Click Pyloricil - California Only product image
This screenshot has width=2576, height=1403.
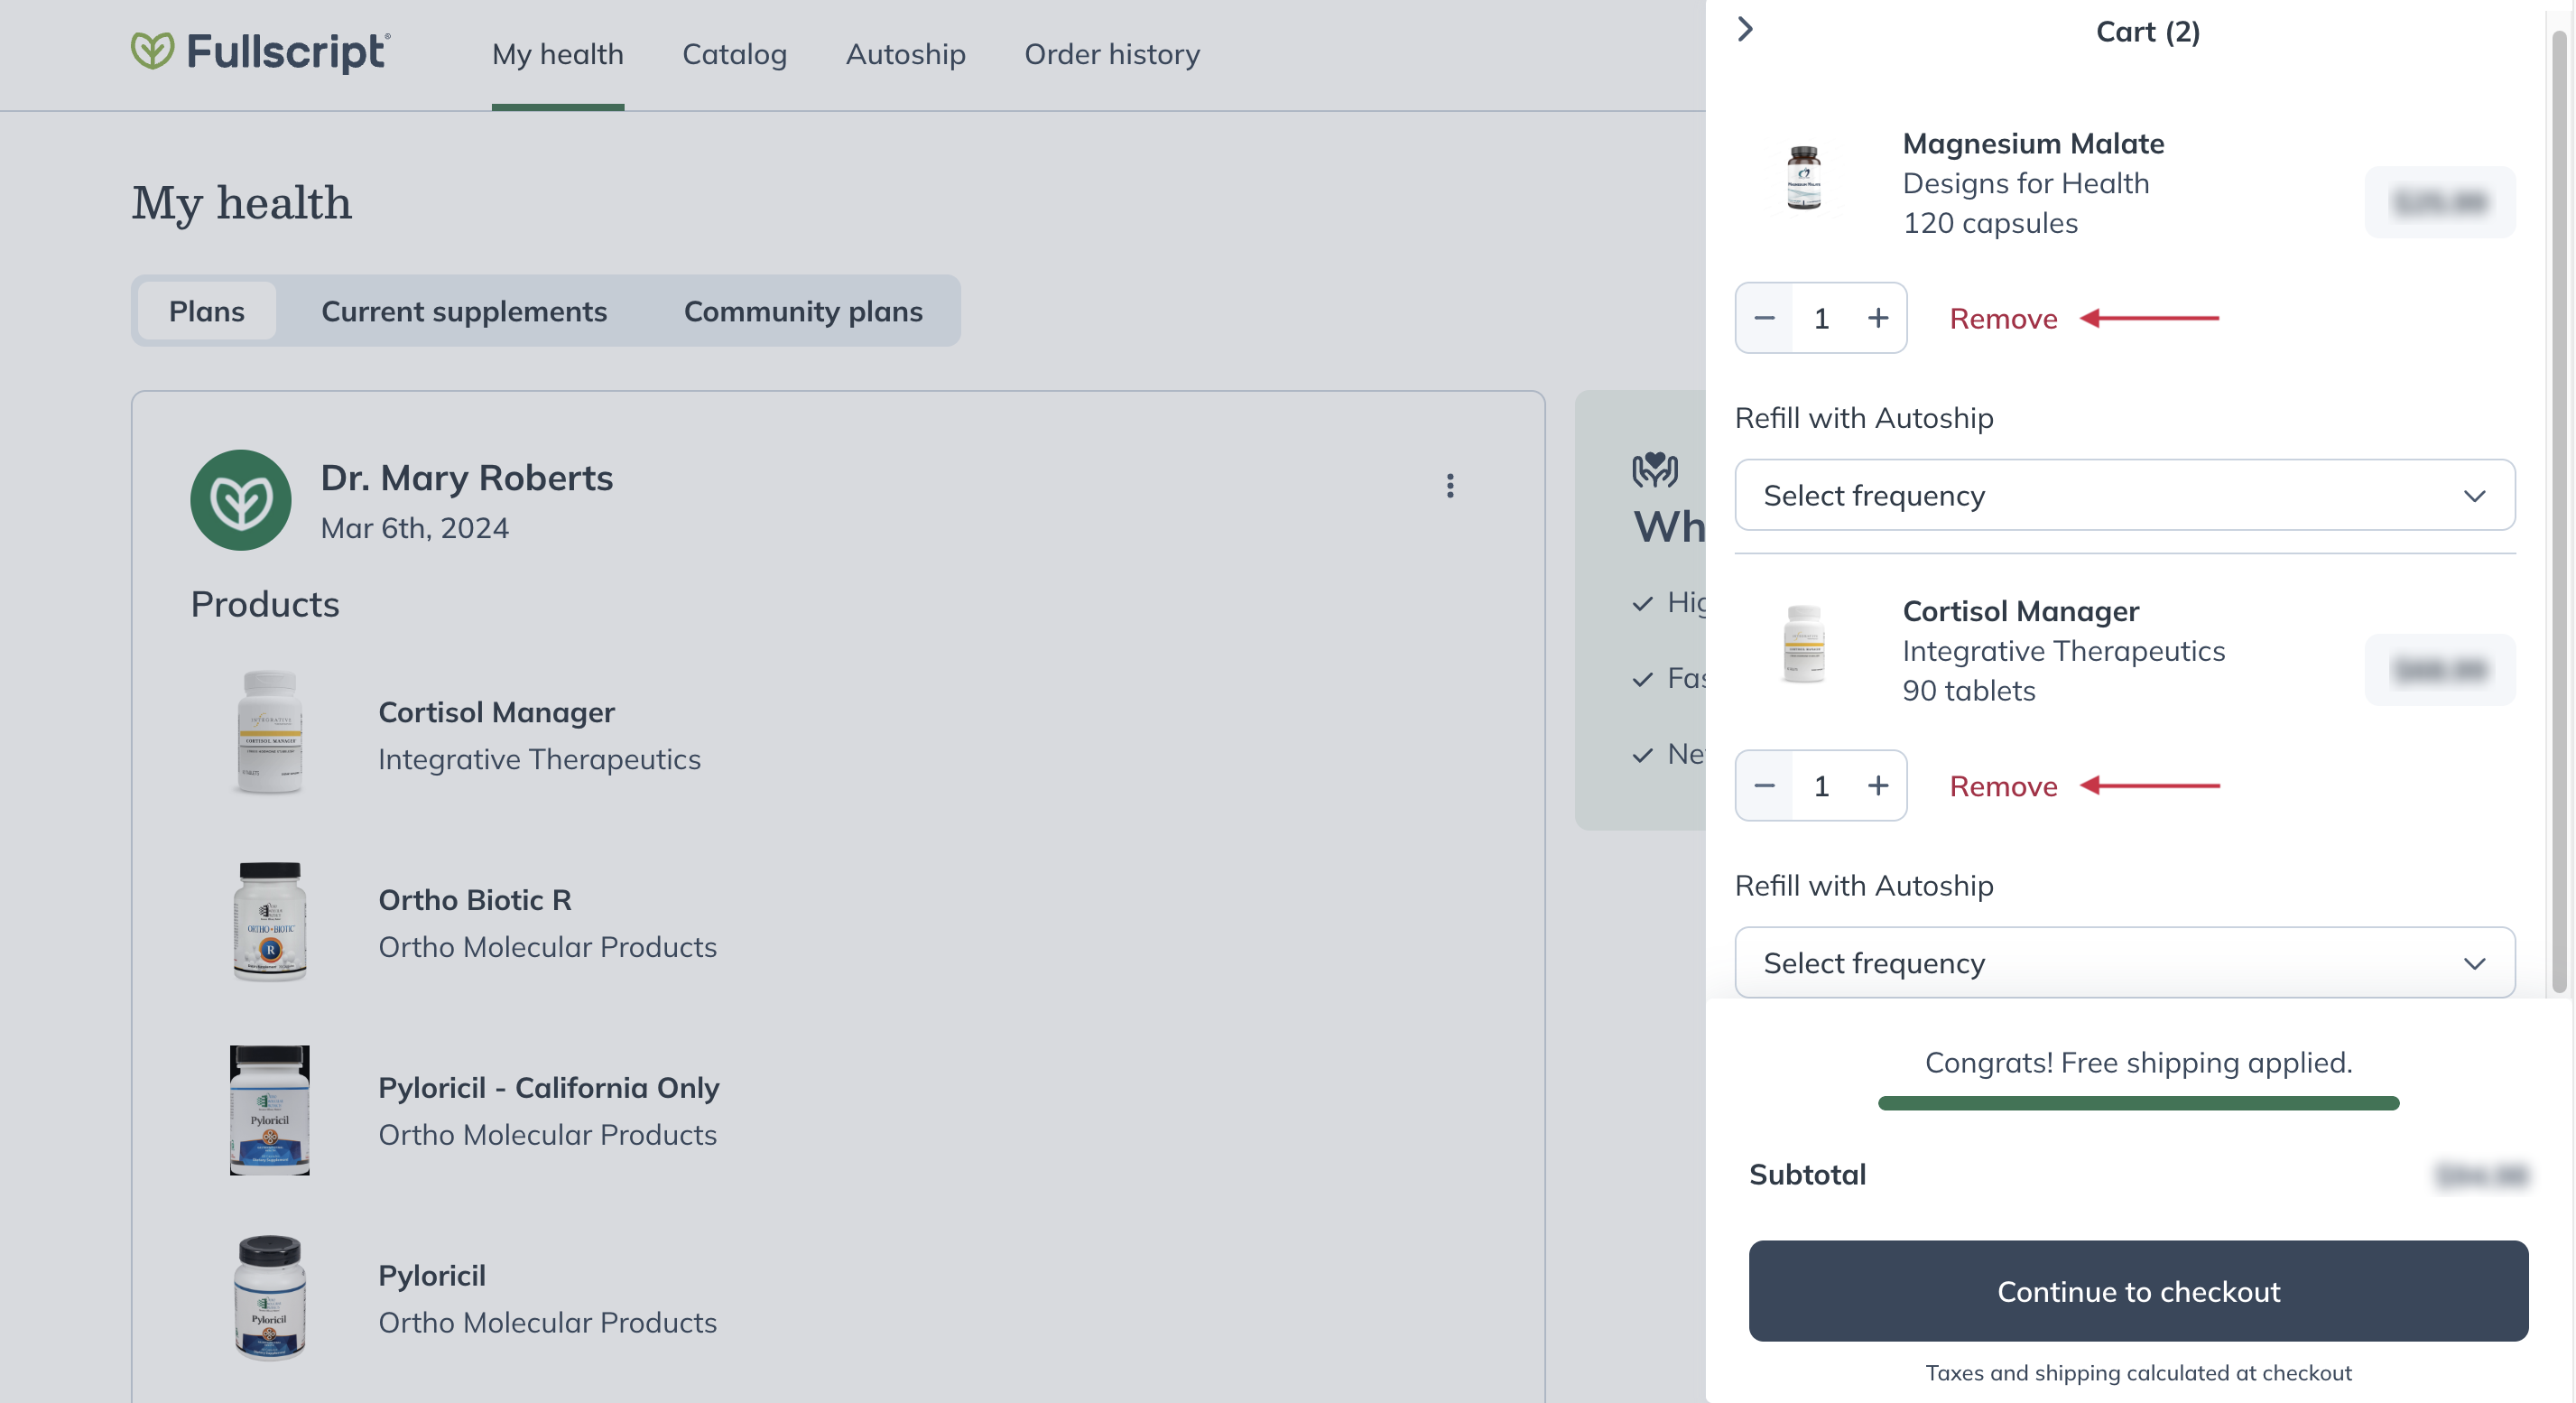tap(270, 1110)
